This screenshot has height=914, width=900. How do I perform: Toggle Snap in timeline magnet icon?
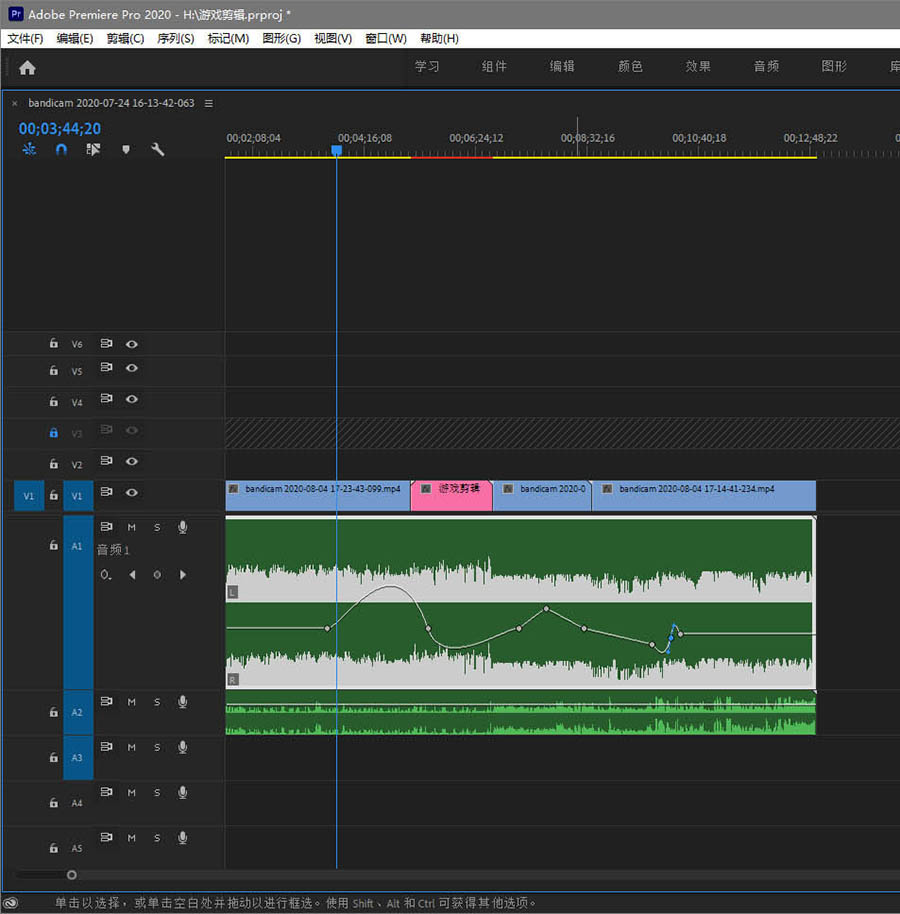tap(61, 149)
